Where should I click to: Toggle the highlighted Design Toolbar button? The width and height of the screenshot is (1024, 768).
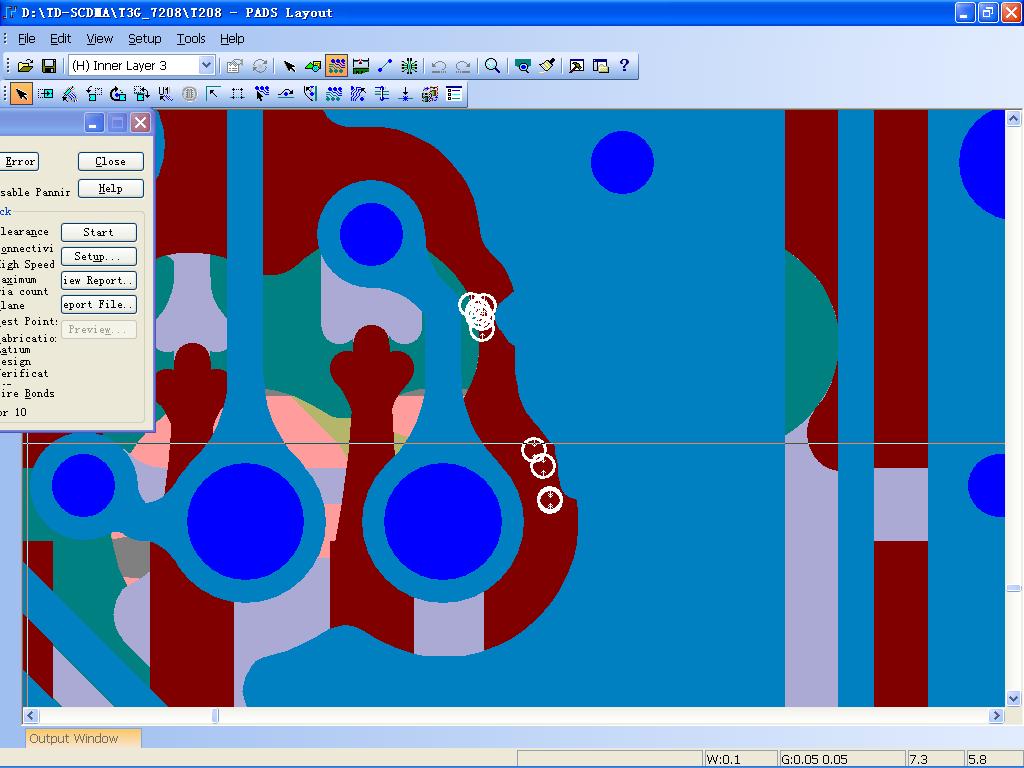click(337, 66)
